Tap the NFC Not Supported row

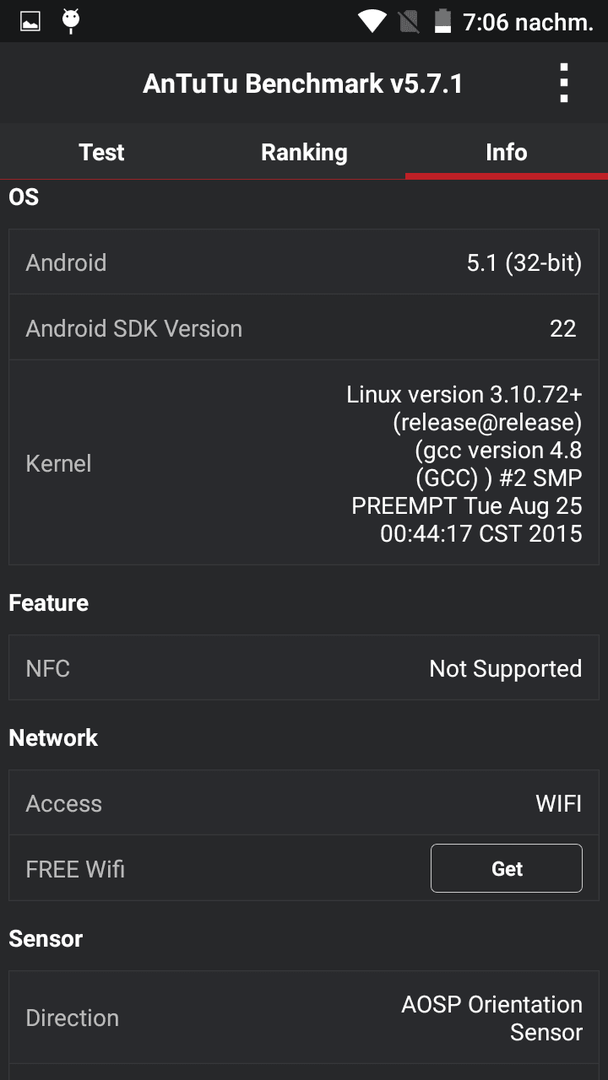[x=304, y=667]
